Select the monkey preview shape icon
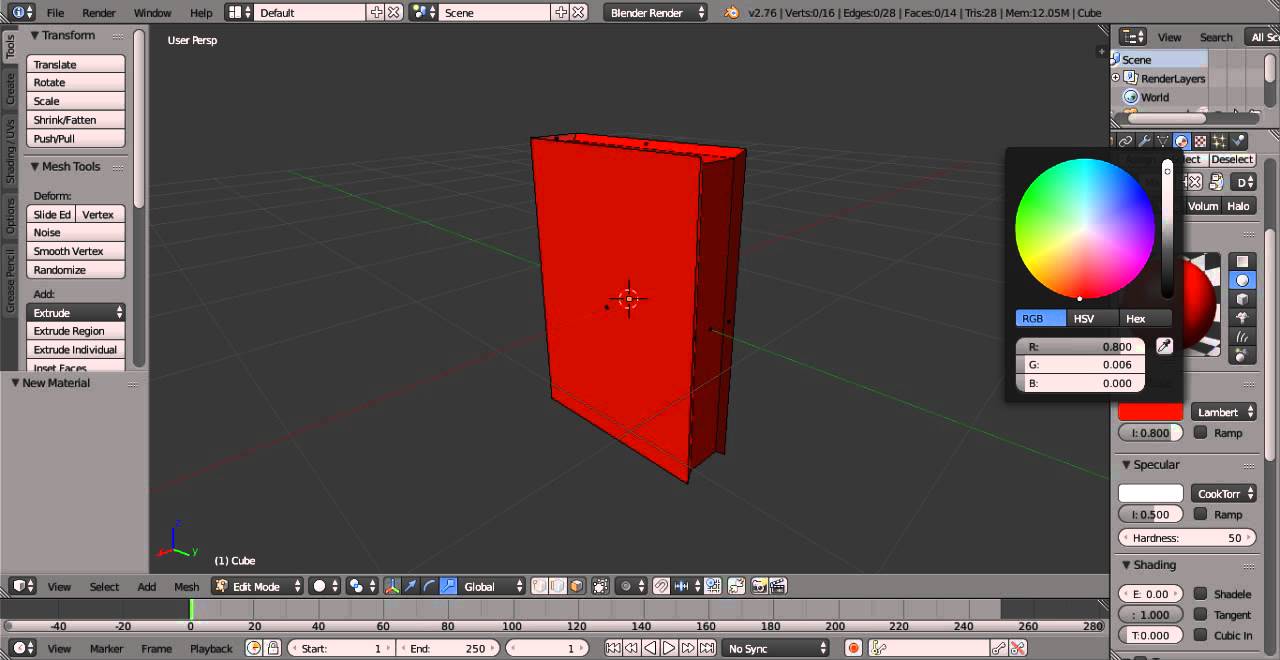The width and height of the screenshot is (1280, 660). pyautogui.click(x=1243, y=318)
